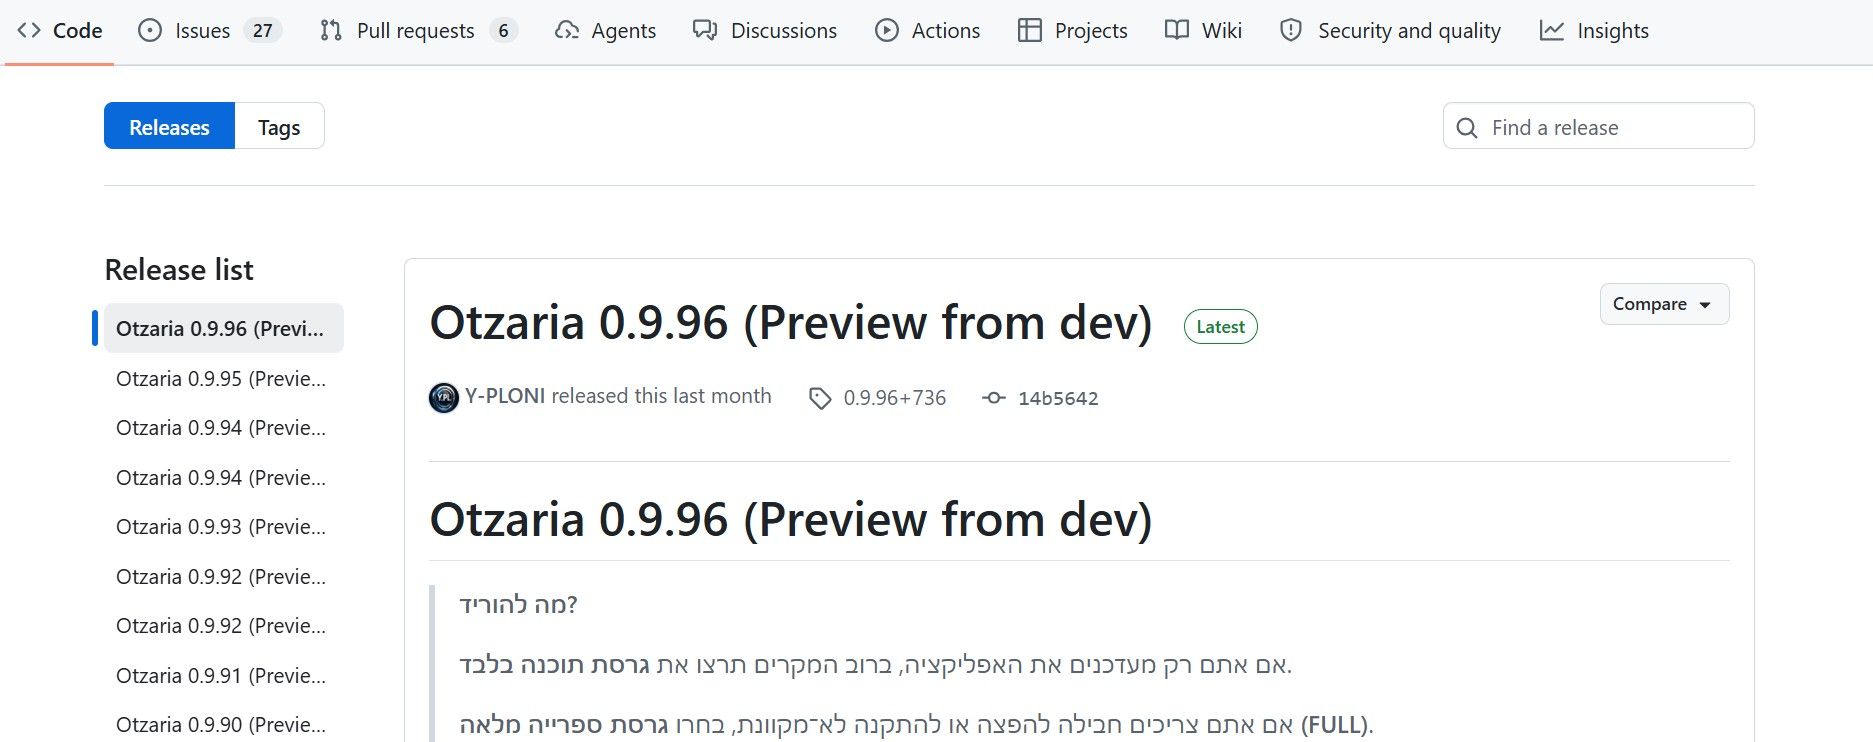Switch to the Agents tab
Screen dimensions: 1873x742
point(606,31)
